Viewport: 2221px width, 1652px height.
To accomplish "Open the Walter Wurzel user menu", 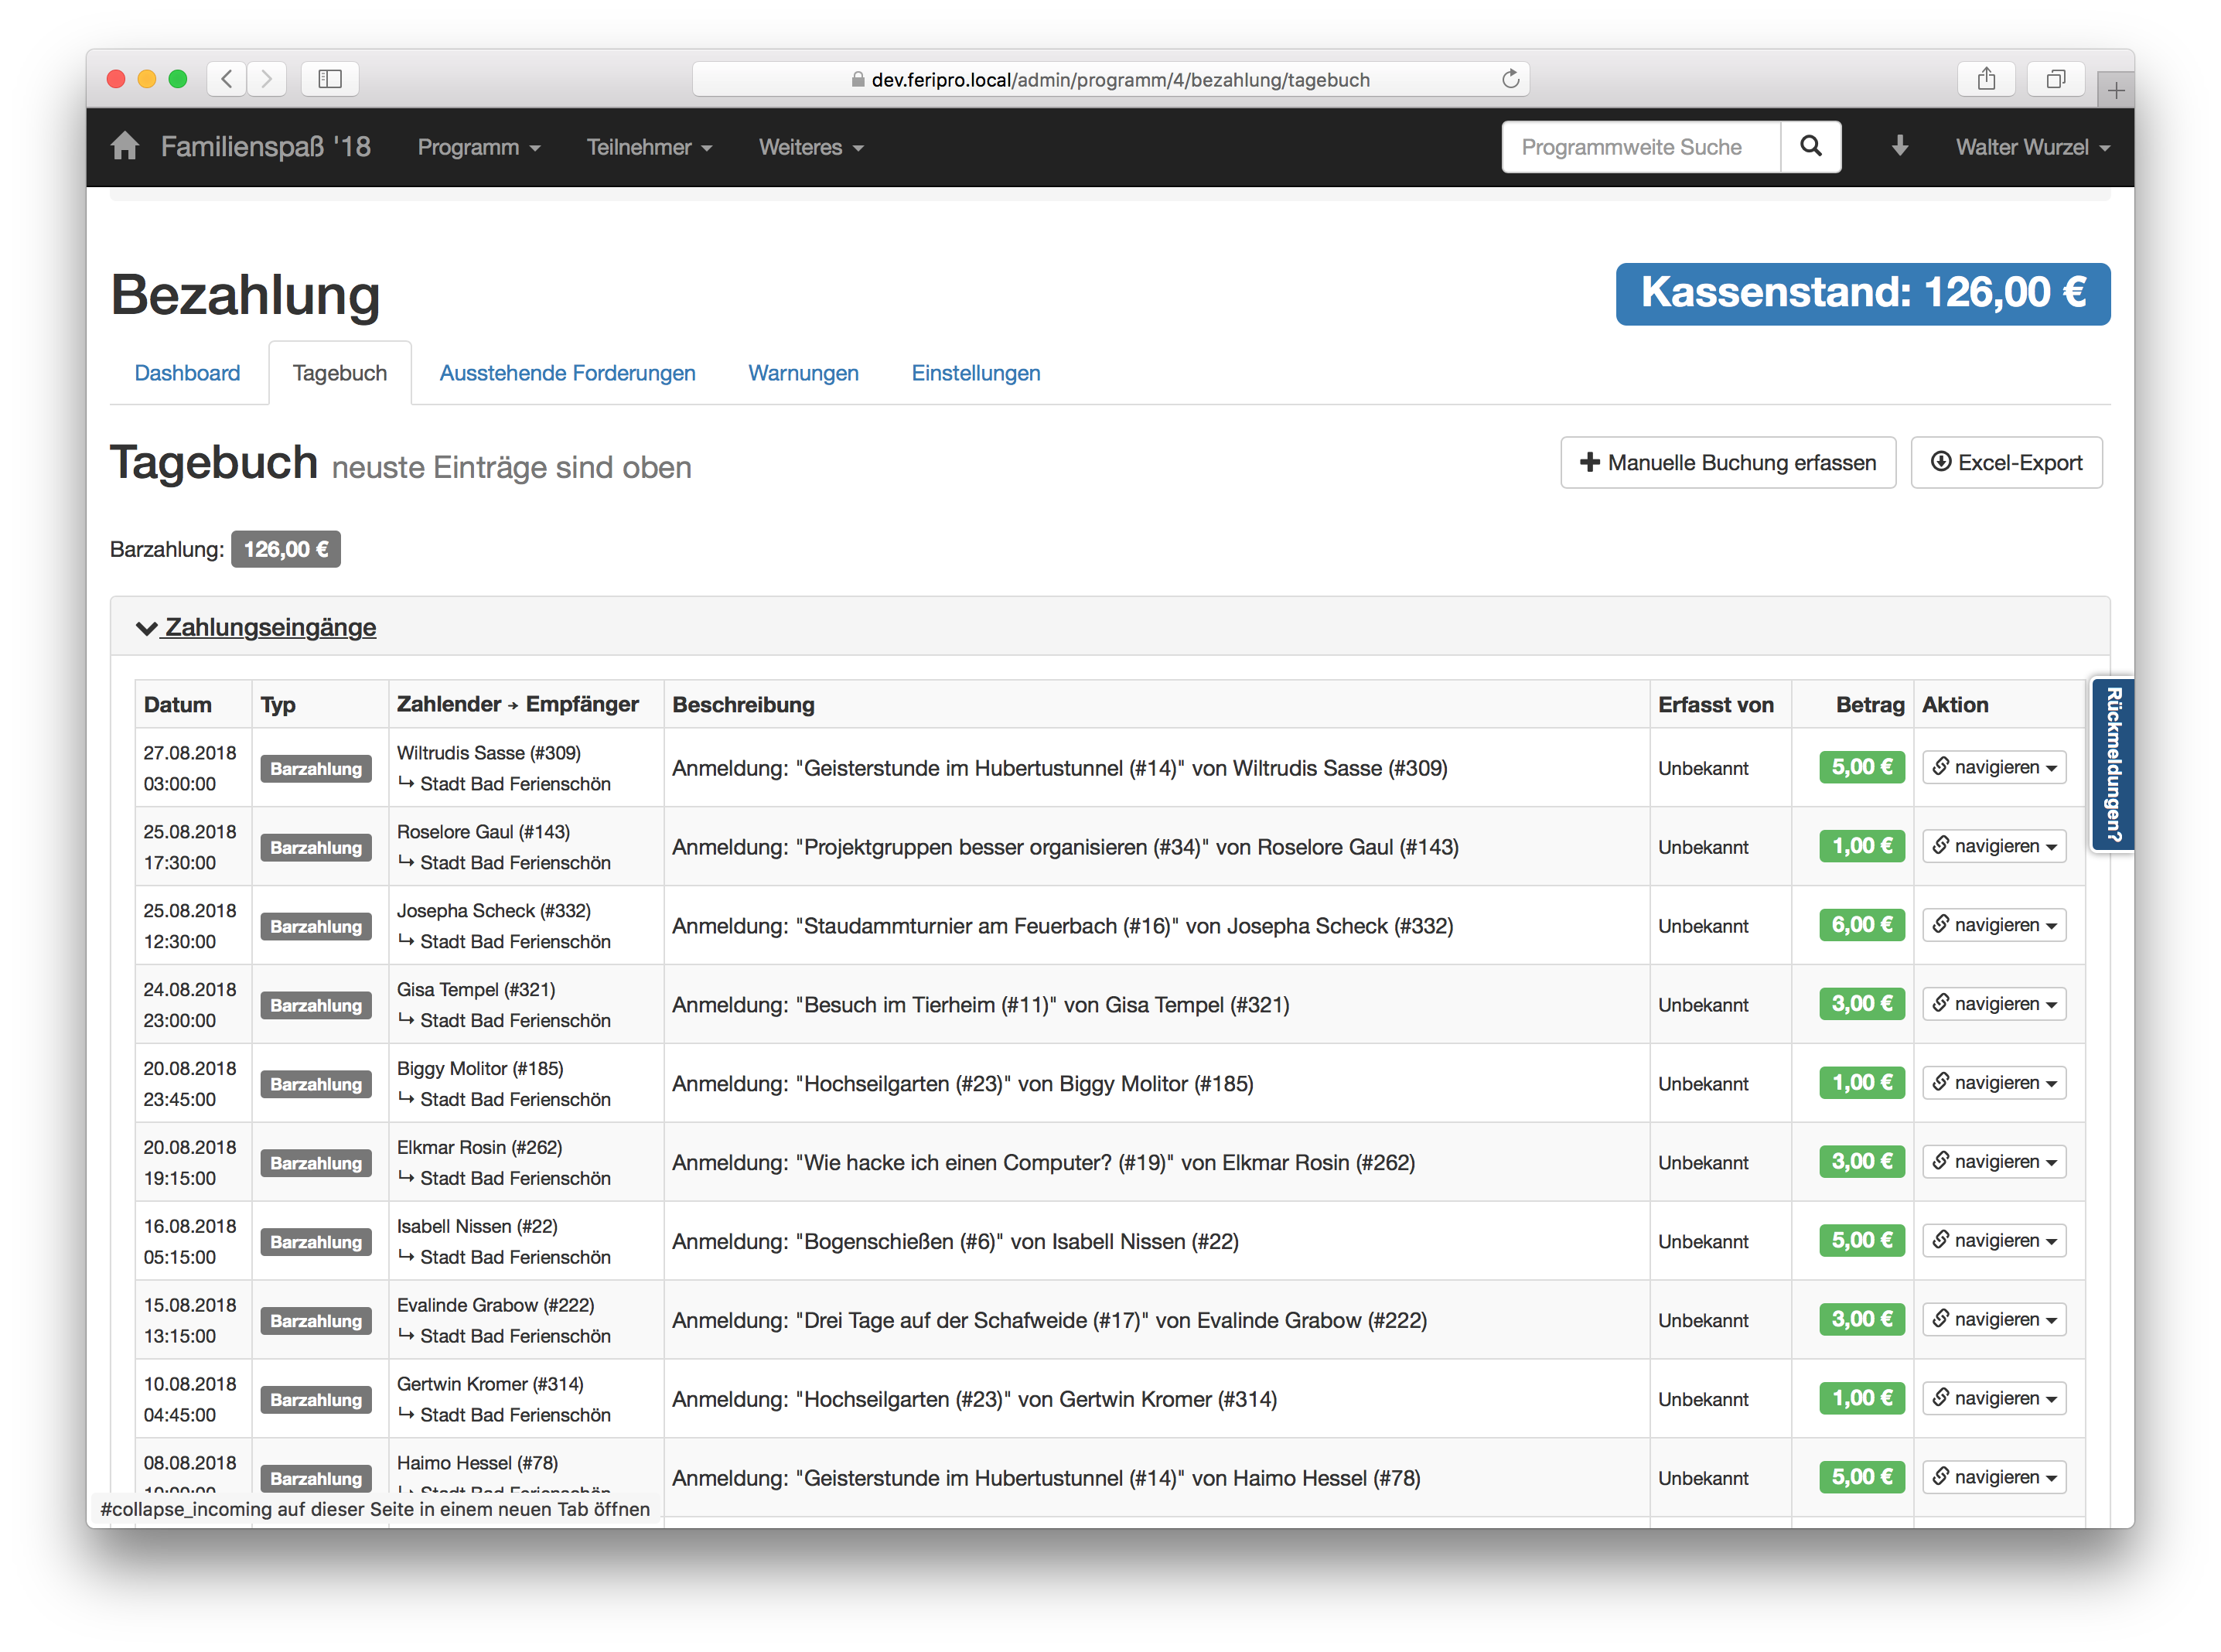I will (2031, 147).
